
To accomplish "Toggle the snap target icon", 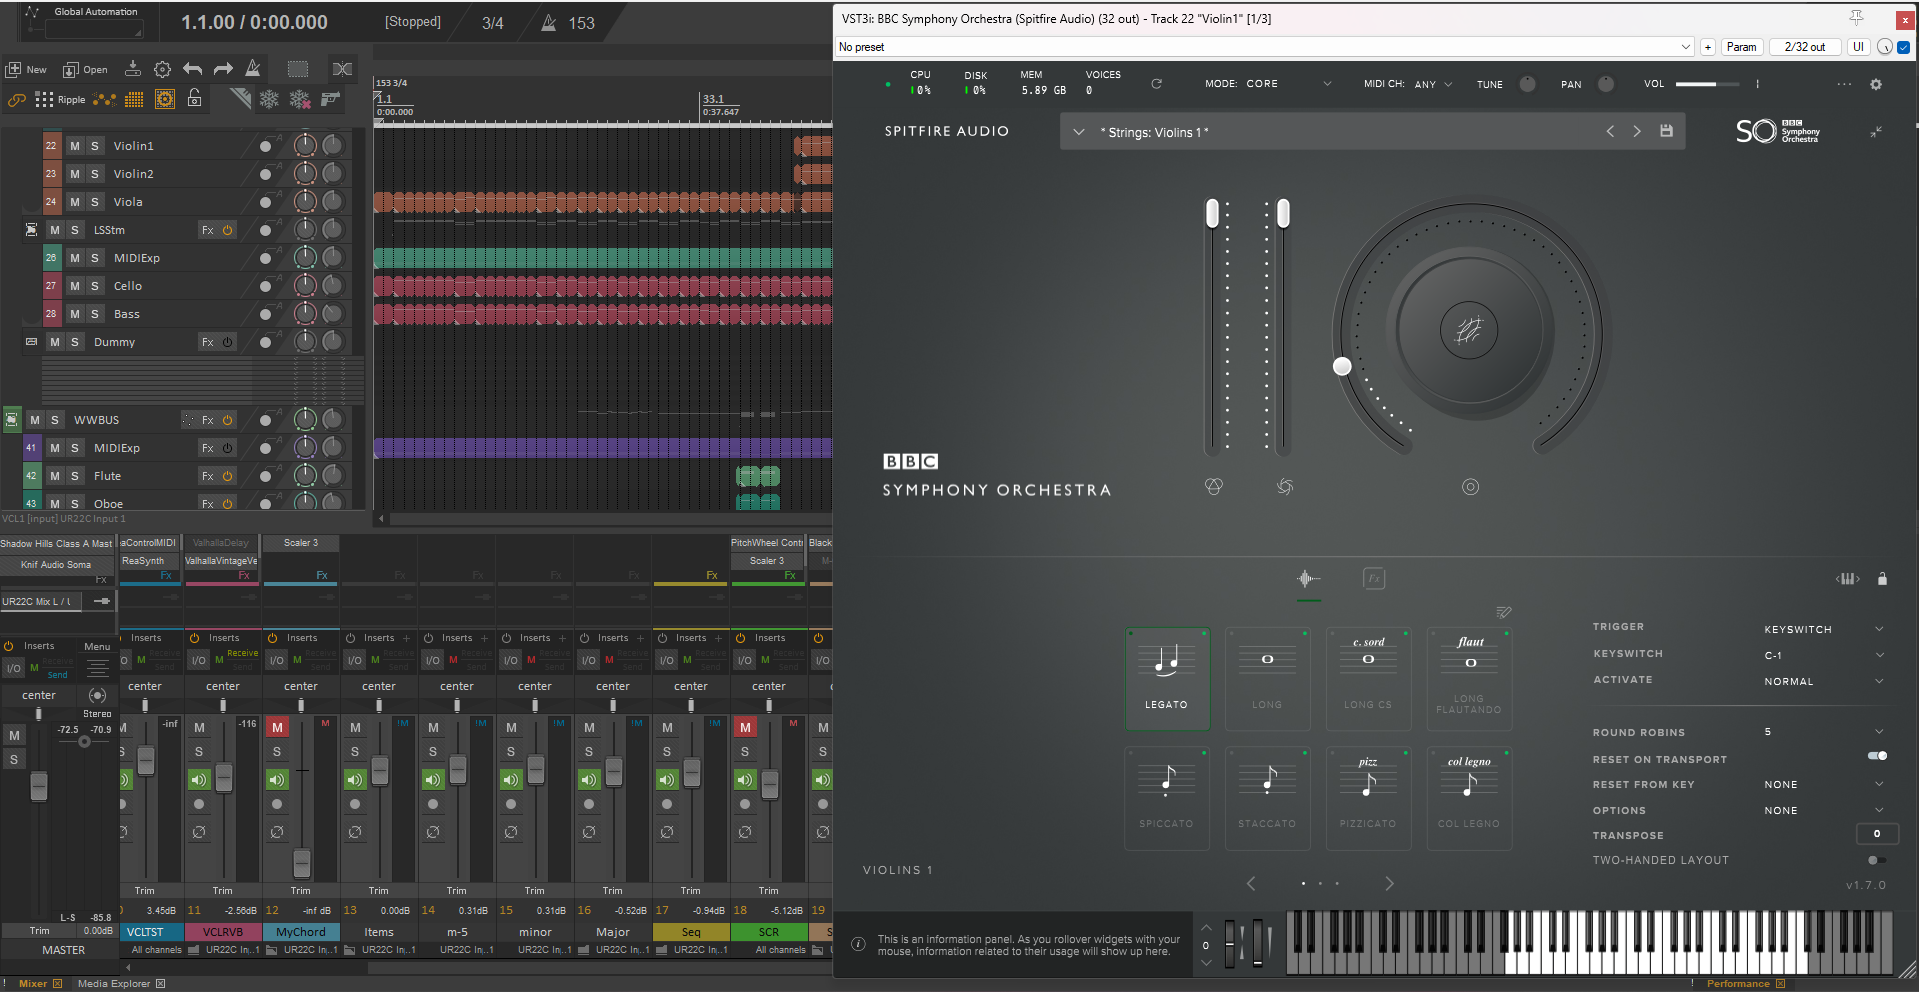I will [x=165, y=99].
